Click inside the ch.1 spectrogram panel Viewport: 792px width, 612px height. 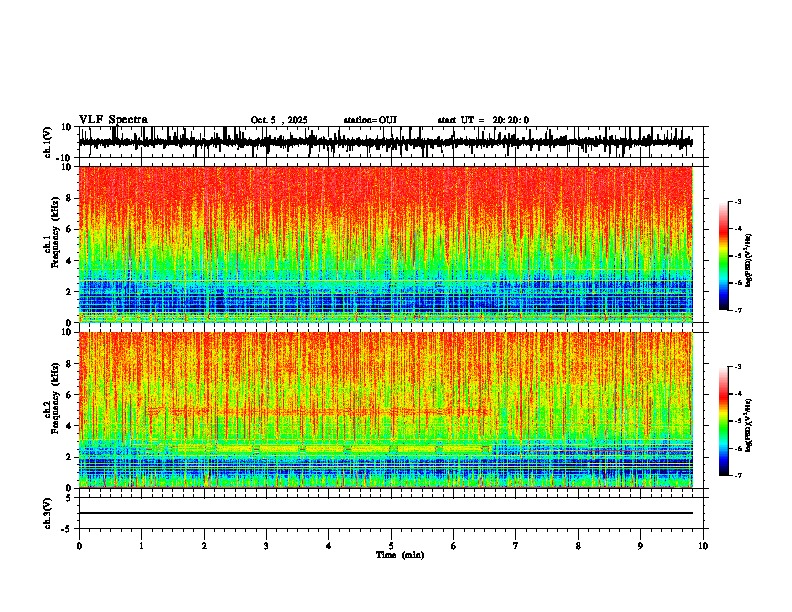tap(386, 244)
